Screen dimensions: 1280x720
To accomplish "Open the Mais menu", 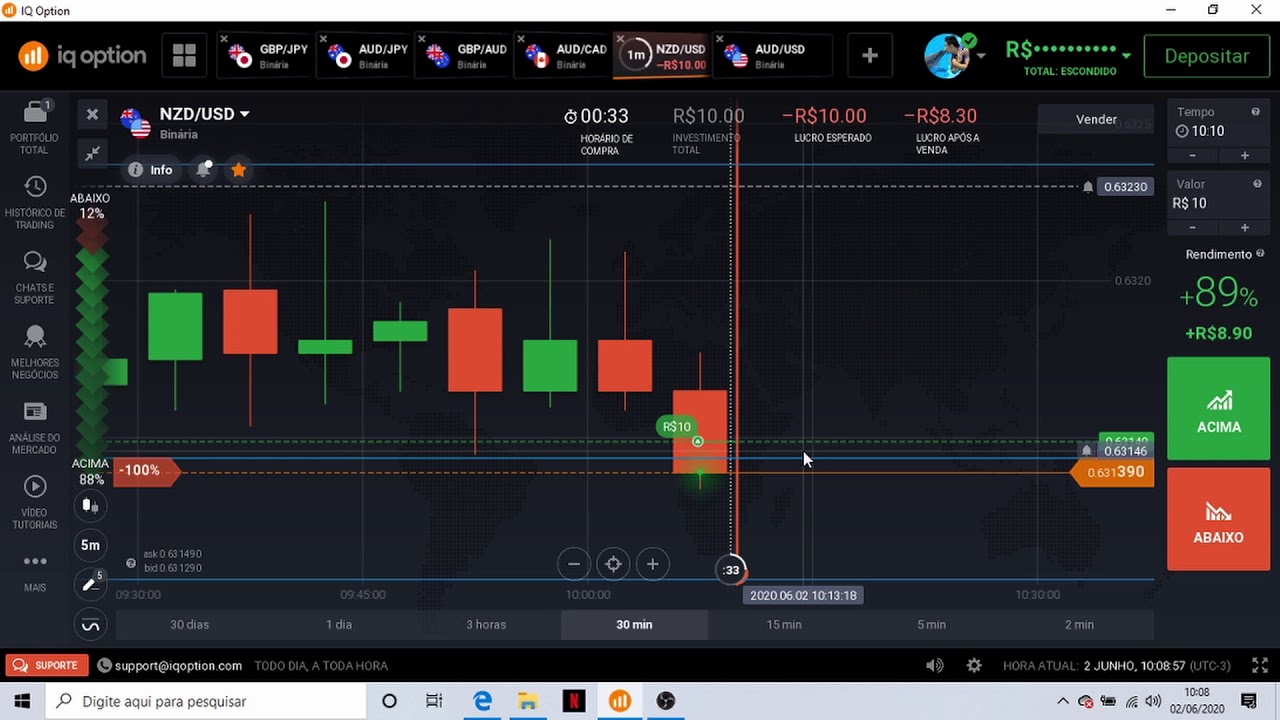I will click(x=35, y=572).
